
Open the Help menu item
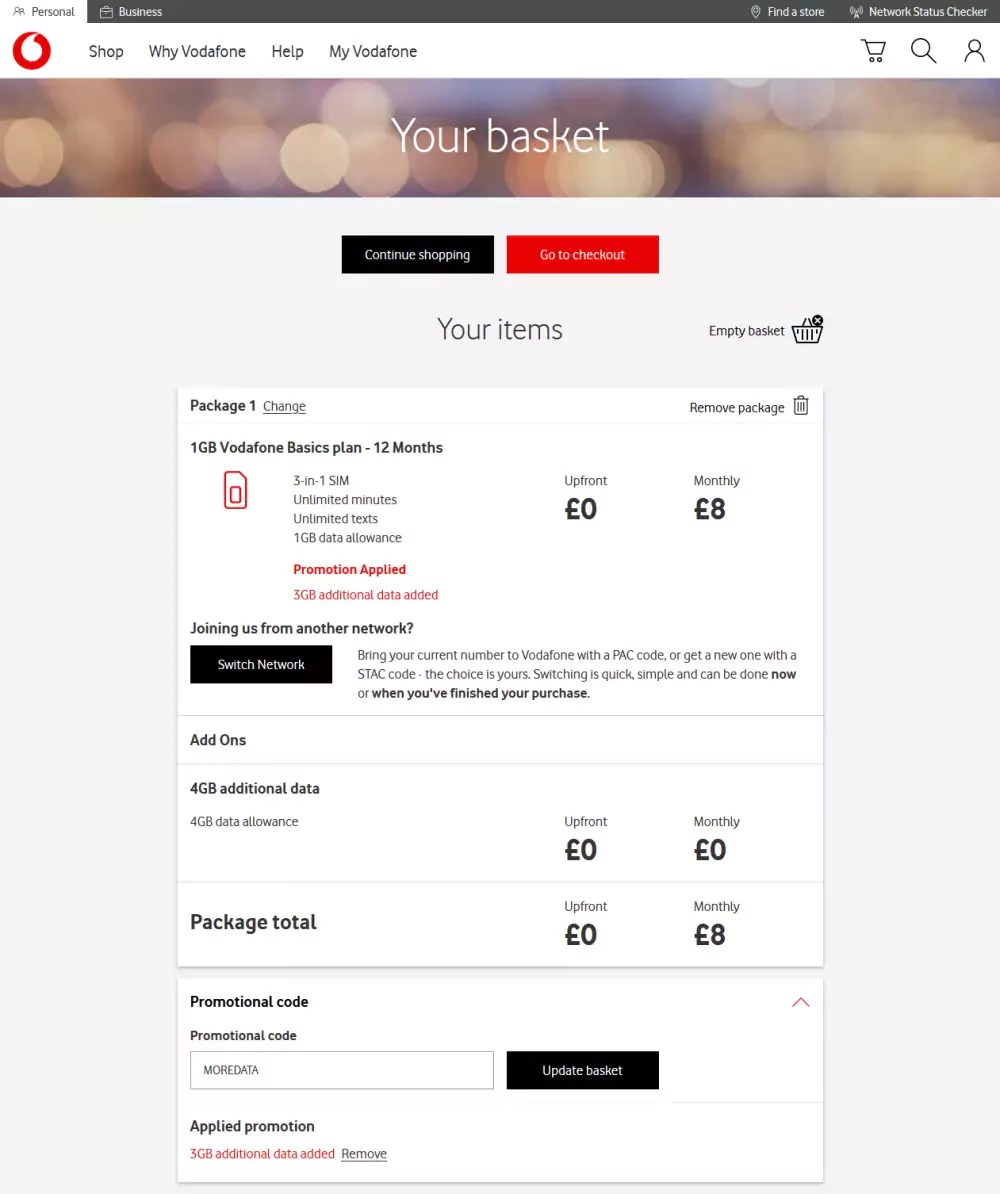287,51
